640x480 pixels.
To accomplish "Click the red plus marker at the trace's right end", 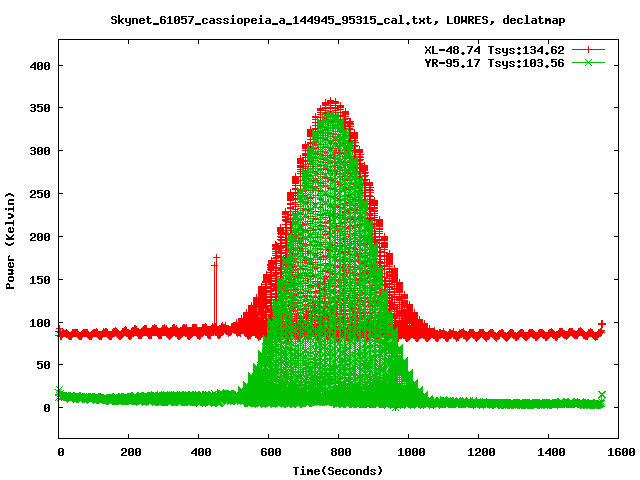I will pyautogui.click(x=602, y=324).
